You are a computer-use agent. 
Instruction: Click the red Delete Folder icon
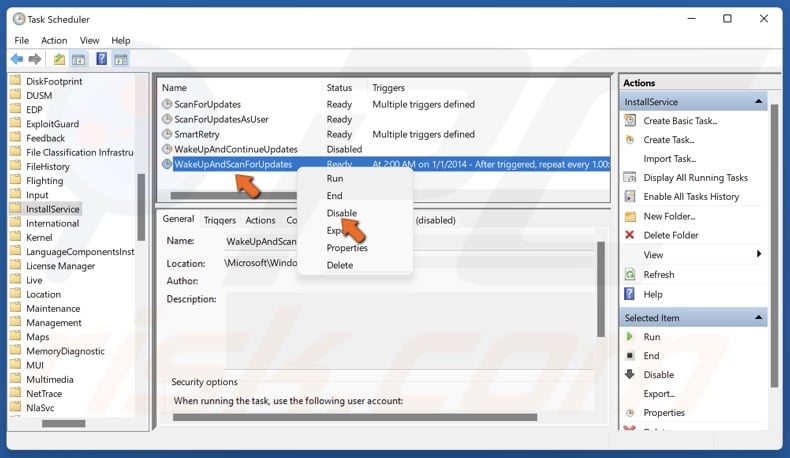[629, 235]
